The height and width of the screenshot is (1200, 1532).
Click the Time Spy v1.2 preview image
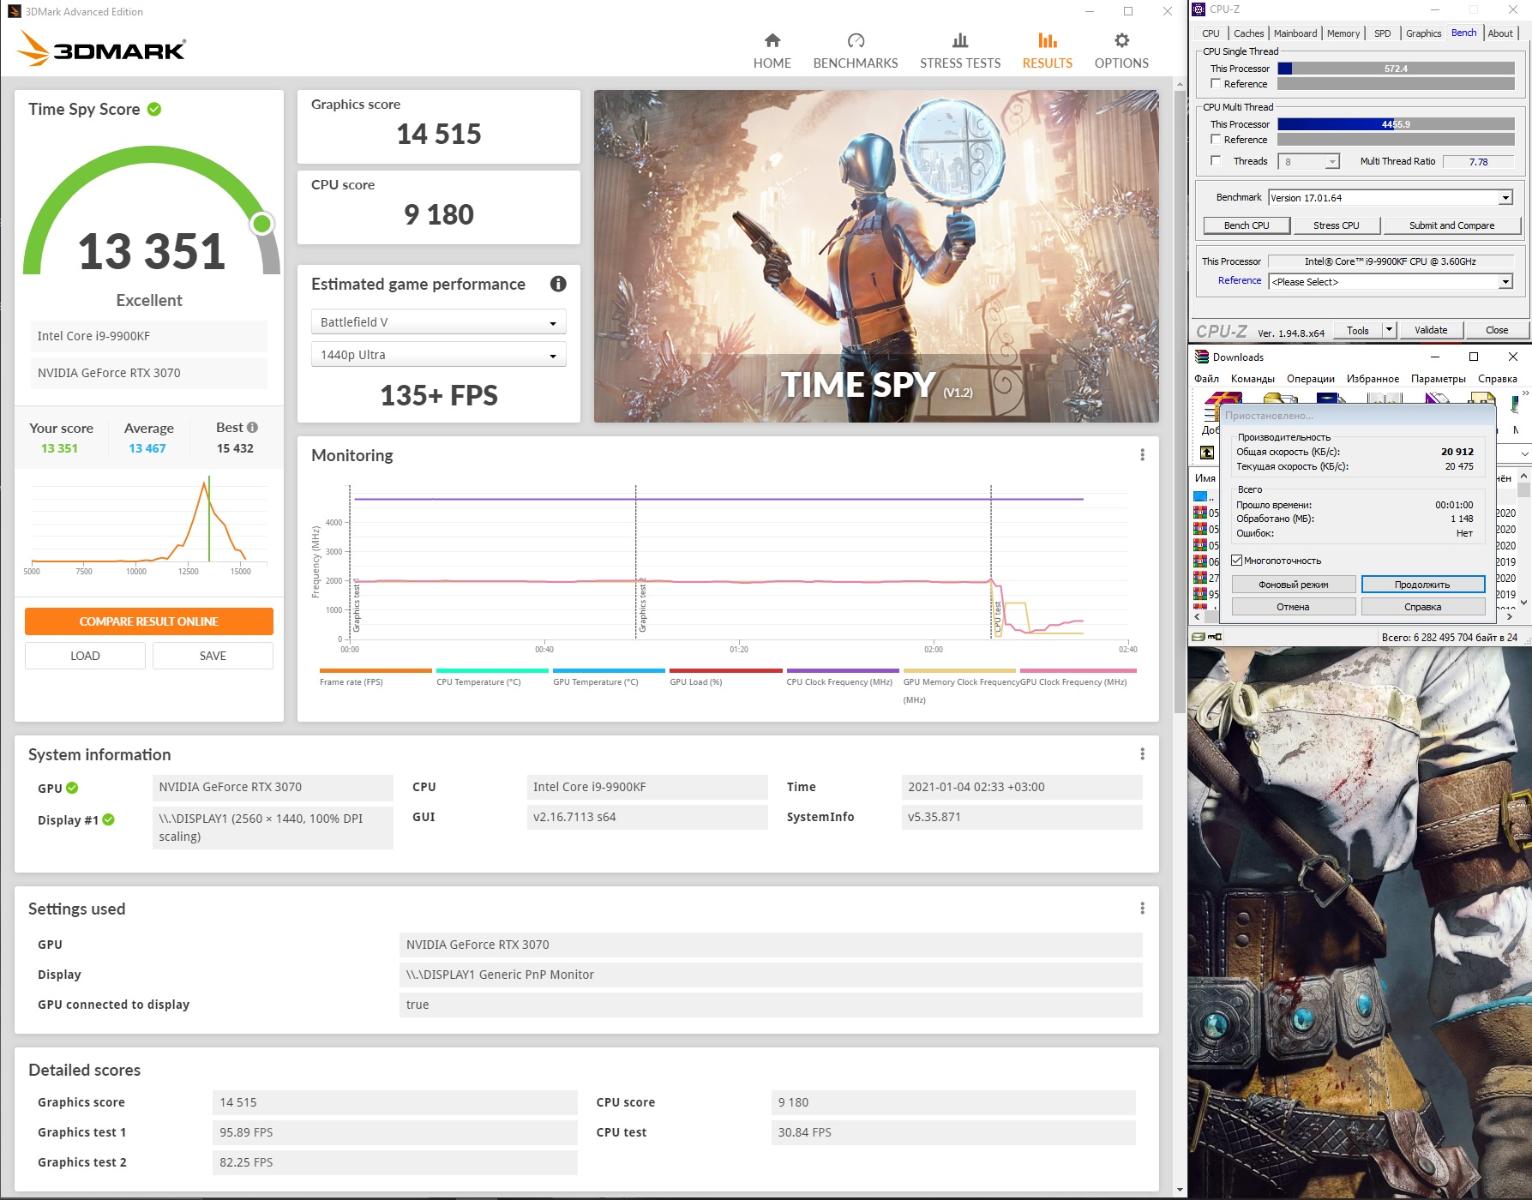coord(876,256)
